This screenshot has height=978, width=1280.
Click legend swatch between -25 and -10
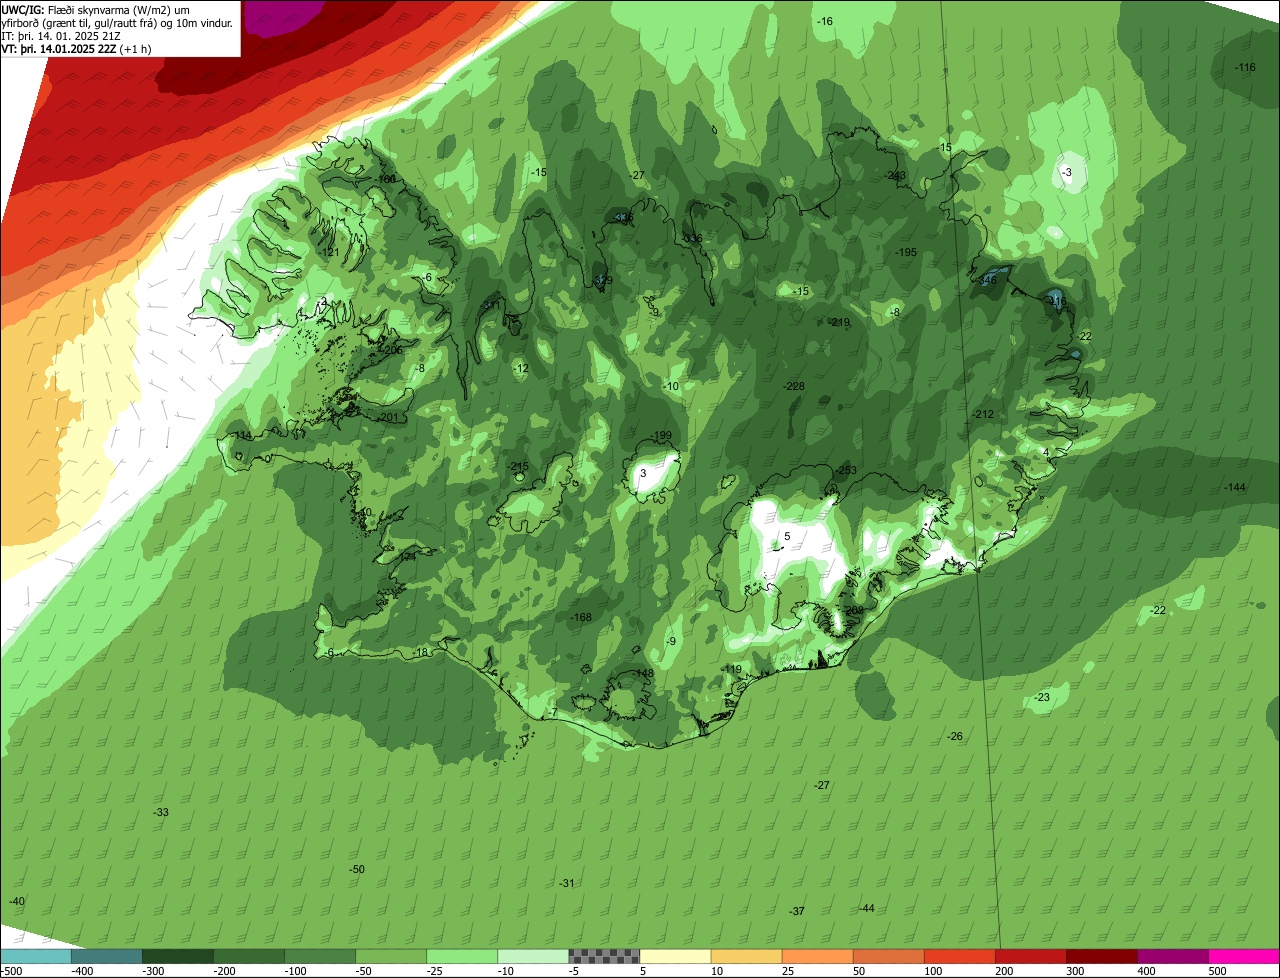pyautogui.click(x=461, y=956)
